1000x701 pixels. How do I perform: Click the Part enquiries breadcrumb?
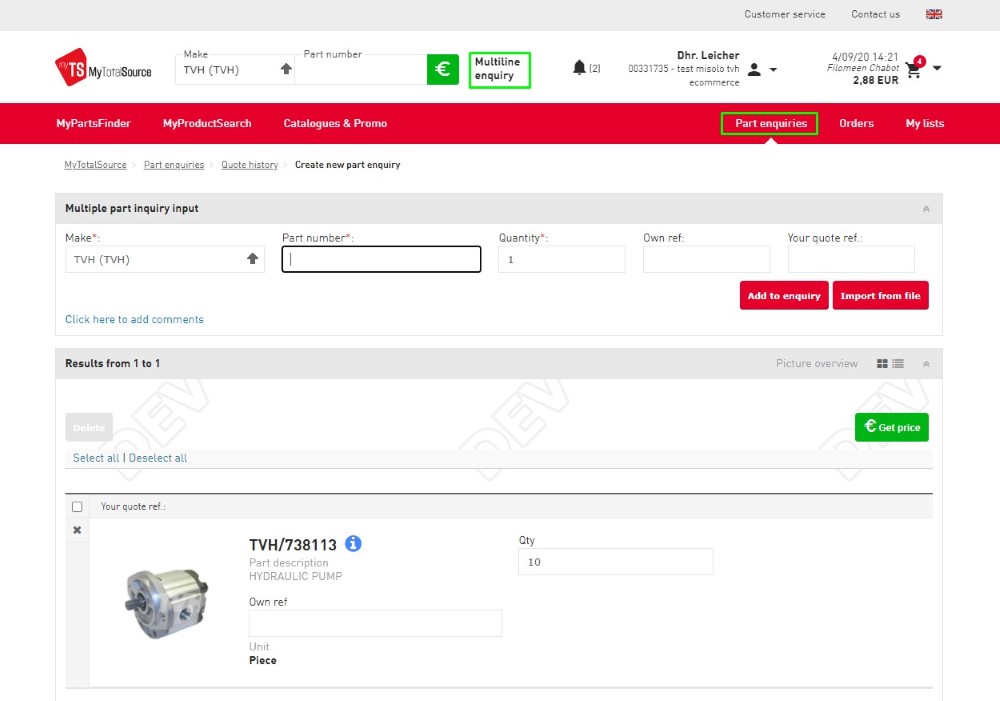pyautogui.click(x=173, y=165)
